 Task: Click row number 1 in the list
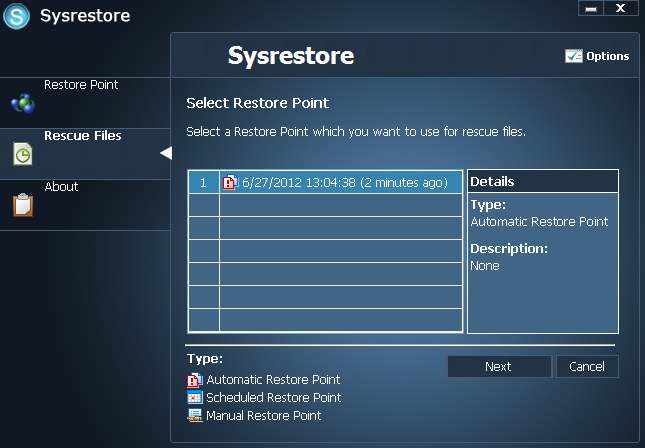[203, 182]
